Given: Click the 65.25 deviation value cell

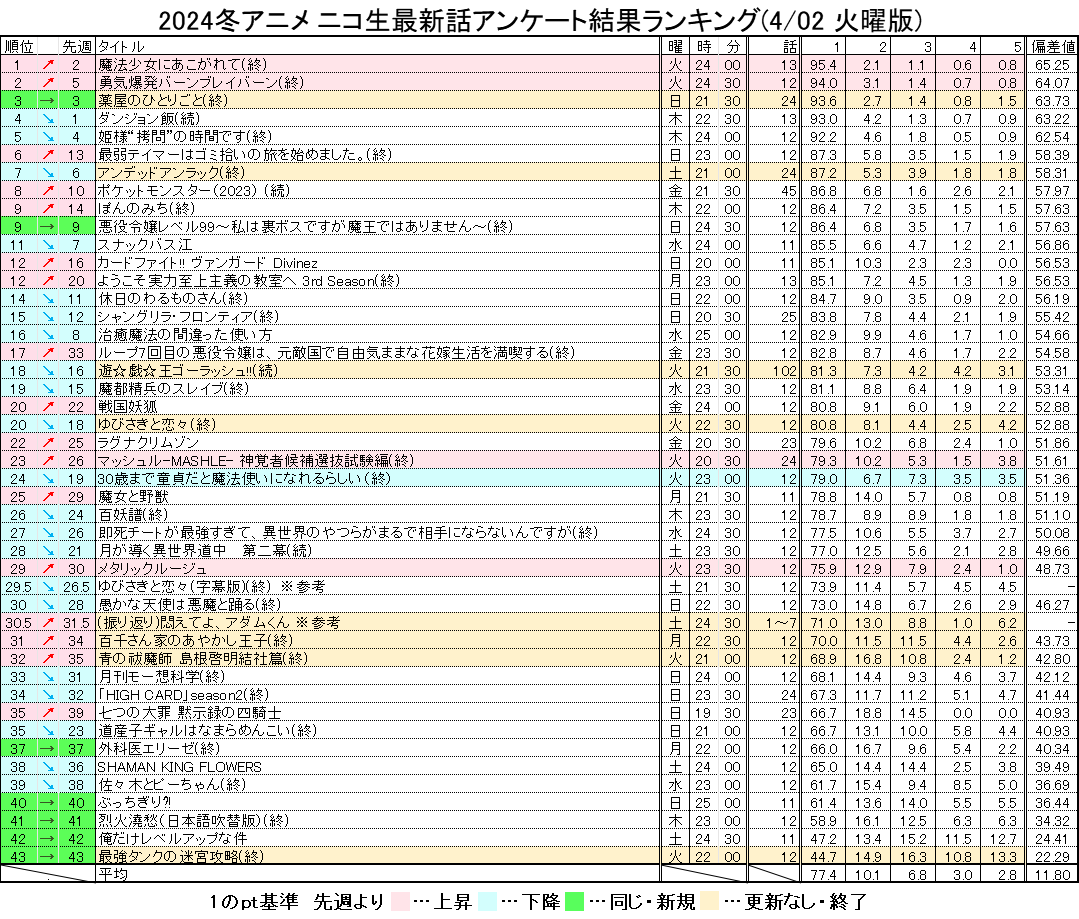Looking at the screenshot, I should point(1053,65).
